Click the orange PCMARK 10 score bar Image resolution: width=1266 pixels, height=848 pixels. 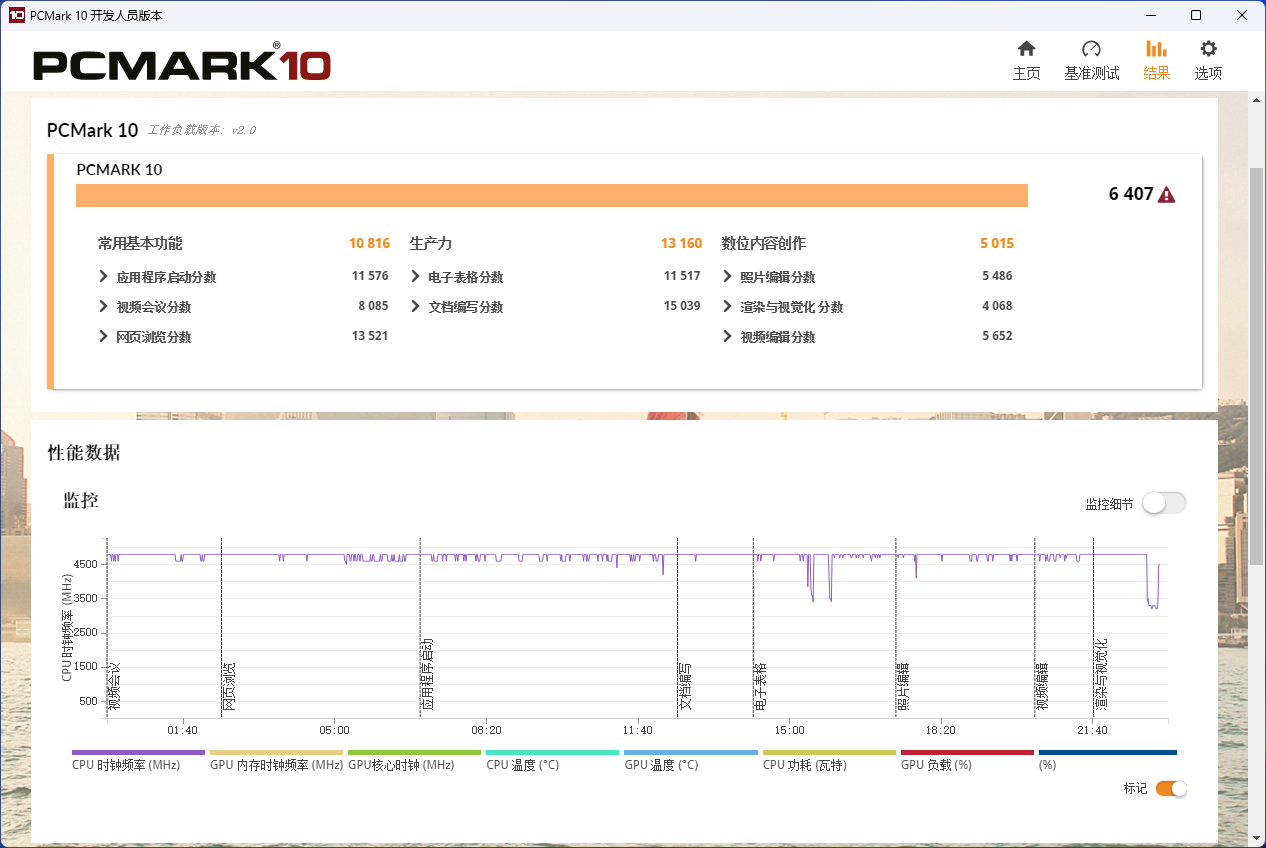[552, 196]
